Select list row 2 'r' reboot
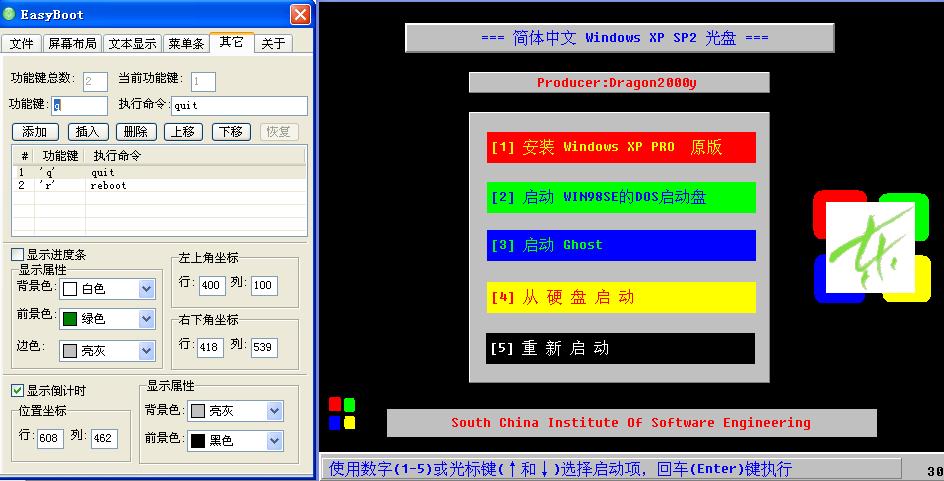The image size is (944, 481). tap(160, 185)
